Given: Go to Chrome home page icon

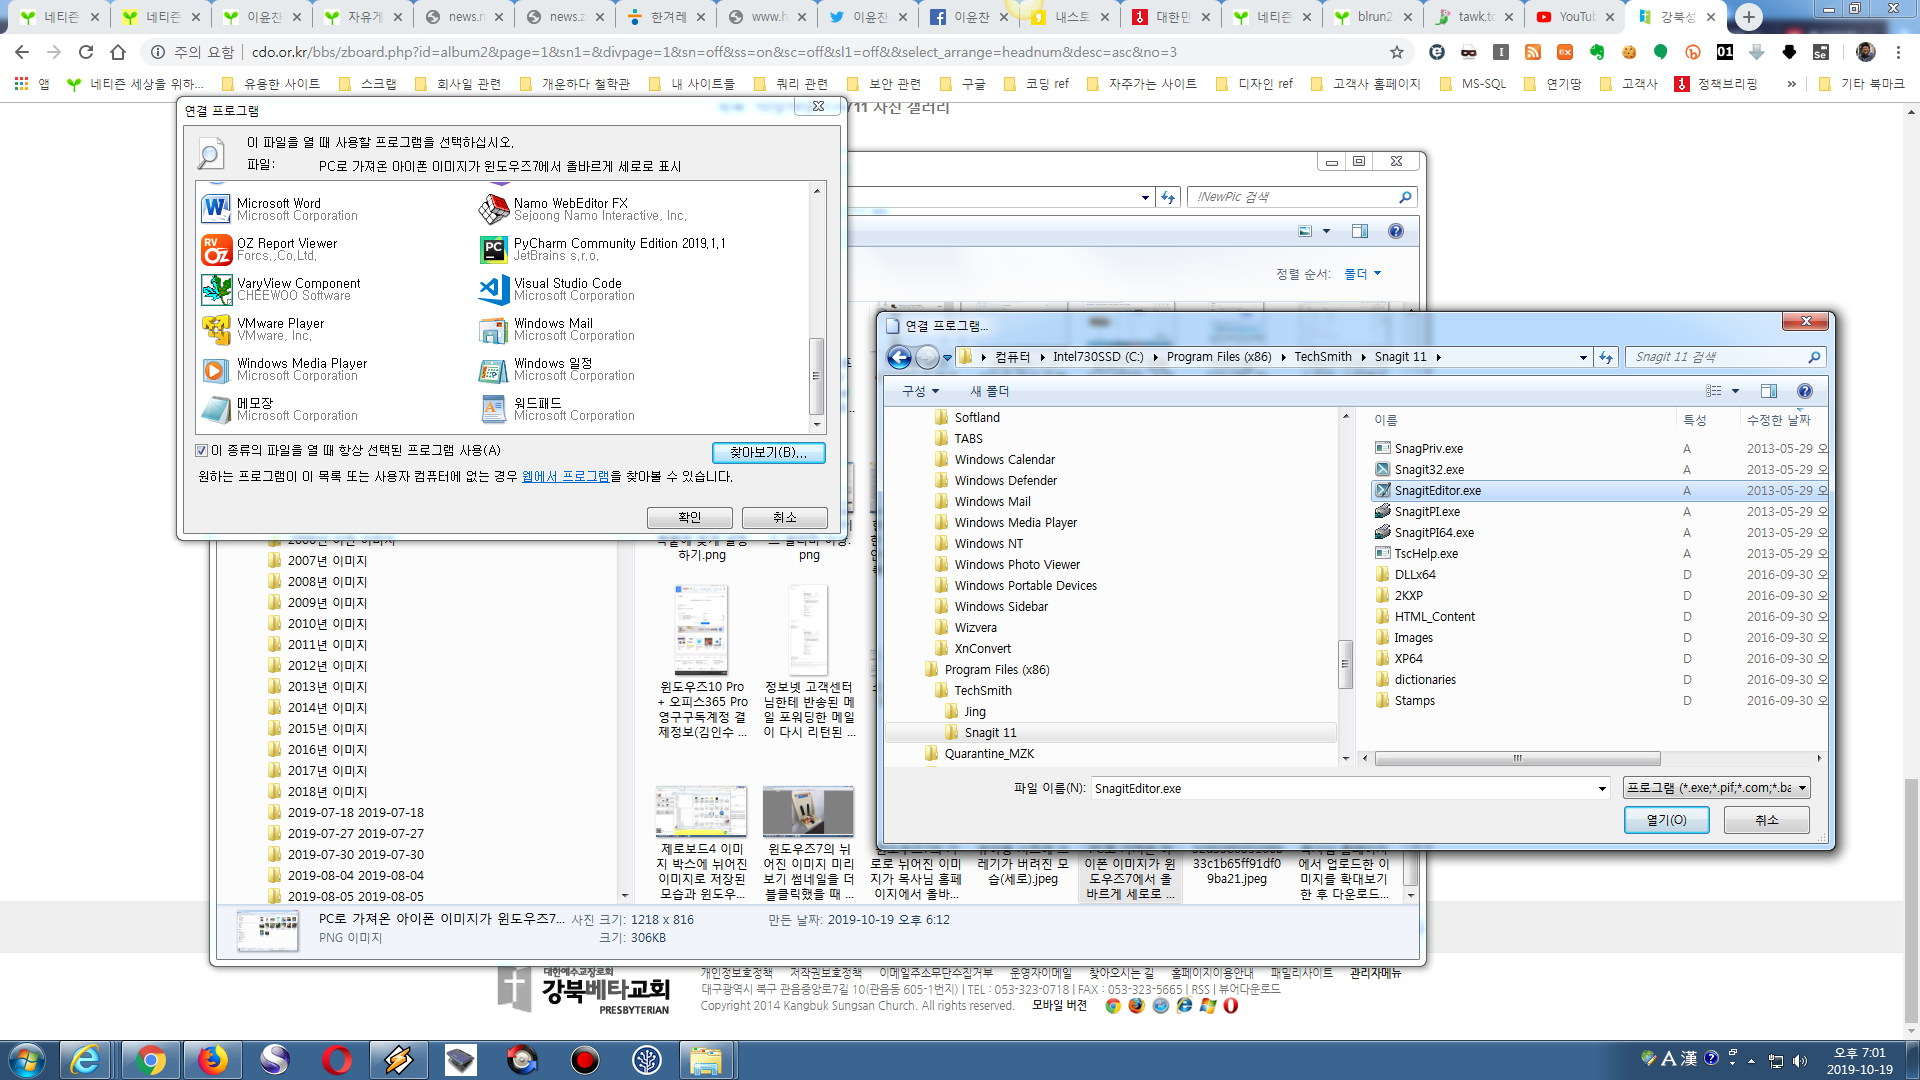Looking at the screenshot, I should tap(118, 52).
